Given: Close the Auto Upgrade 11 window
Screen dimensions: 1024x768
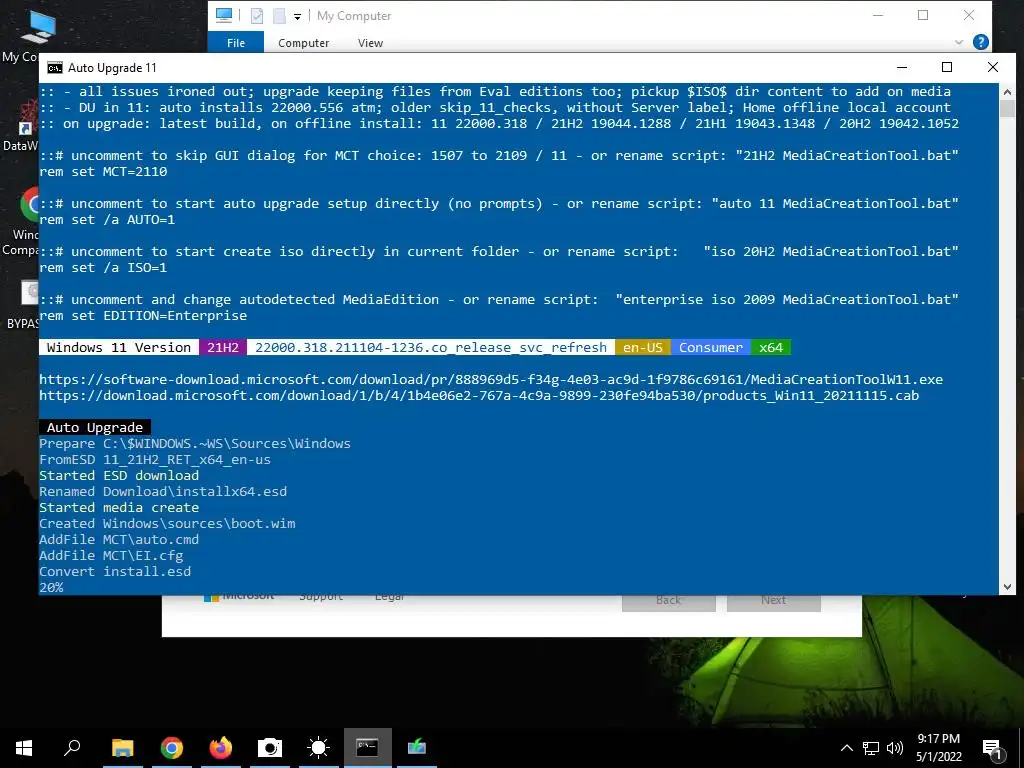Looking at the screenshot, I should pos(993,67).
